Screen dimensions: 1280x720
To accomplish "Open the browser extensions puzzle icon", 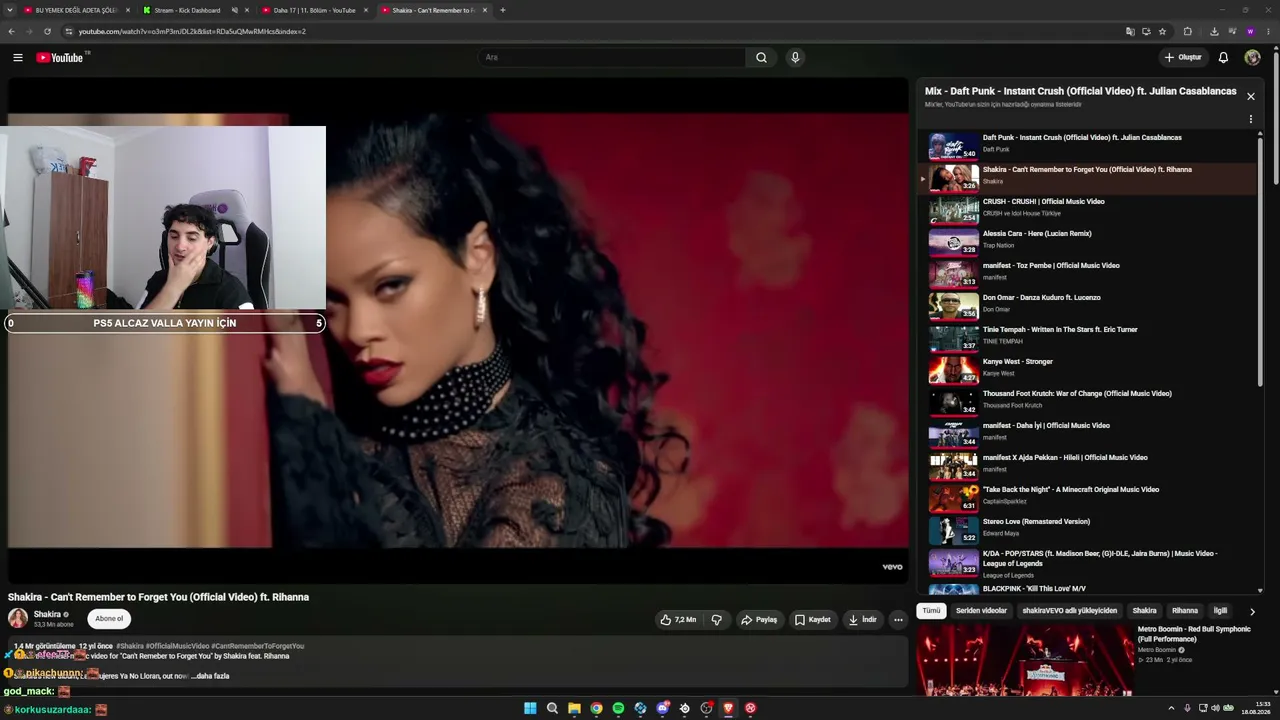I will (1187, 31).
